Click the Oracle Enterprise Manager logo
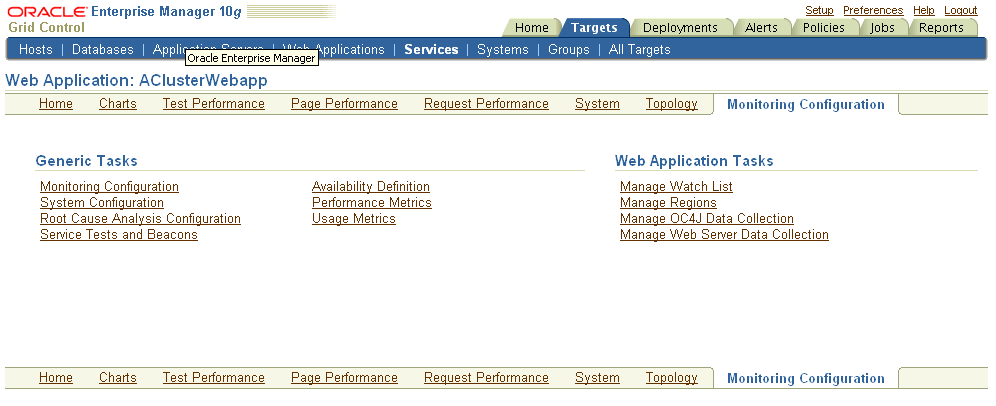Image resolution: width=996 pixels, height=406 pixels. click(124, 19)
